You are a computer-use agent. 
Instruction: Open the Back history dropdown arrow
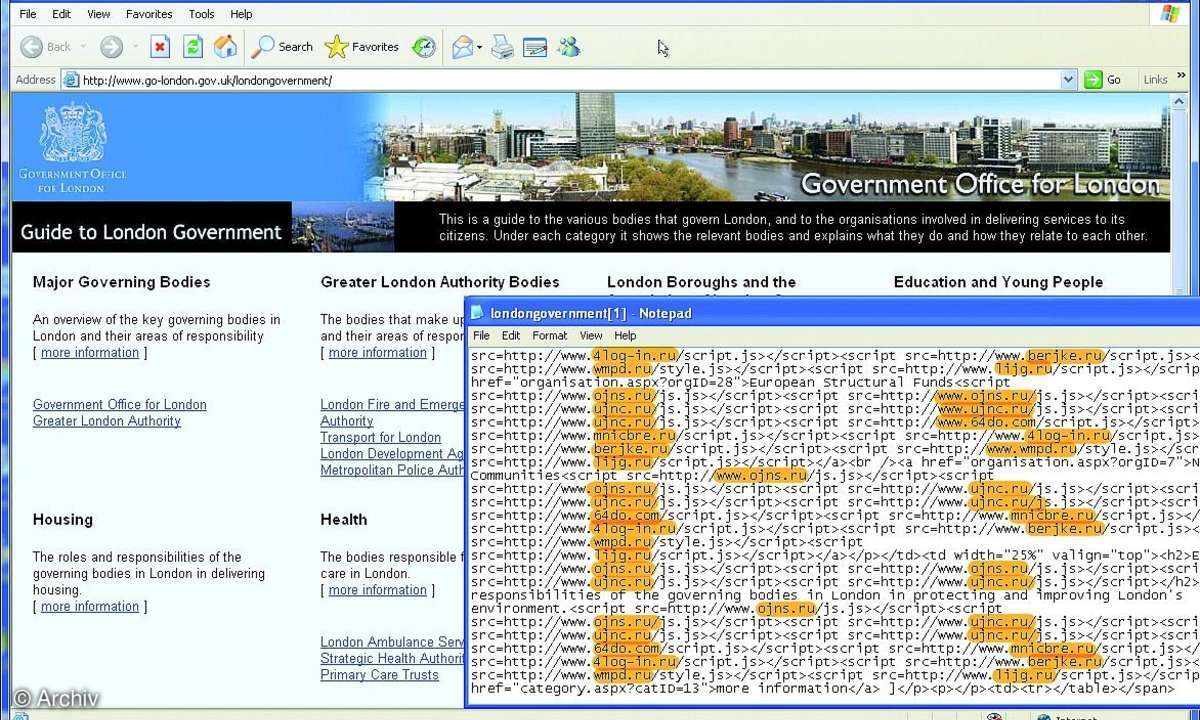[84, 47]
